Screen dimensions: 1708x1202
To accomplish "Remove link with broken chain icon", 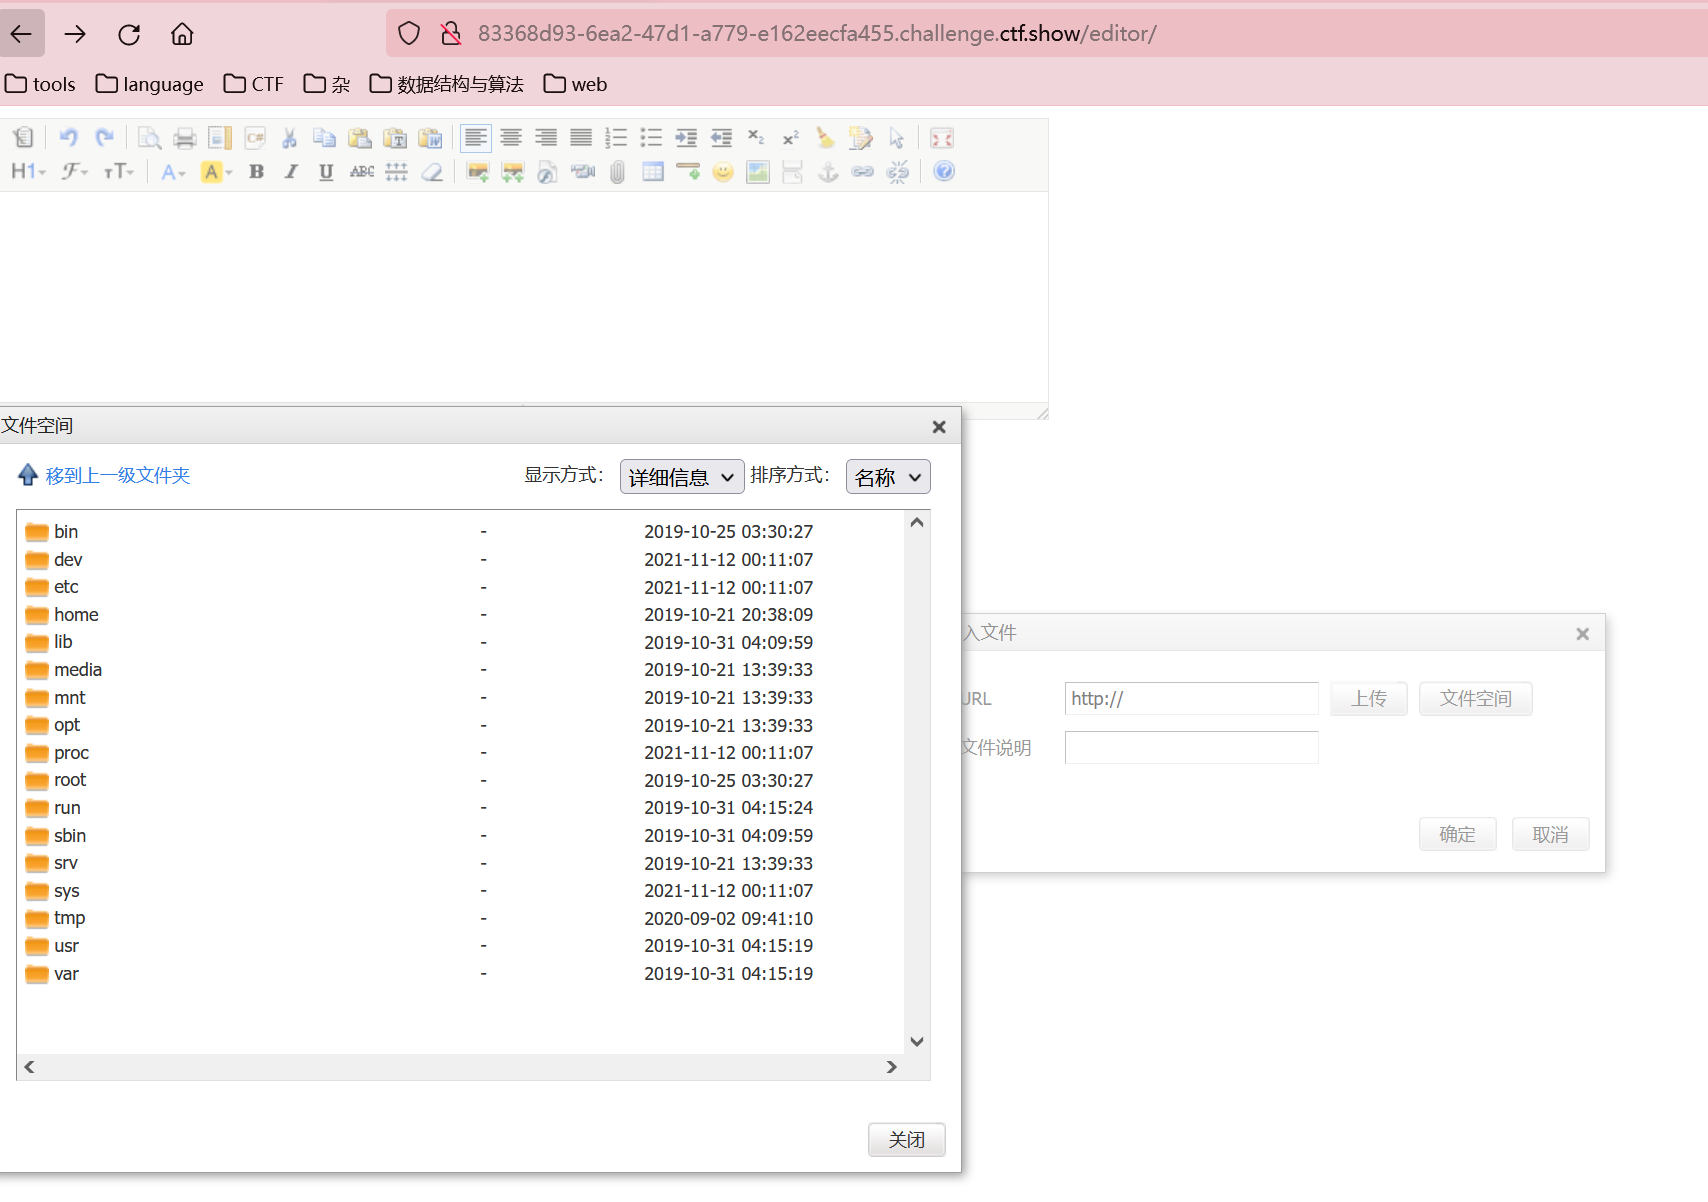I will (898, 172).
